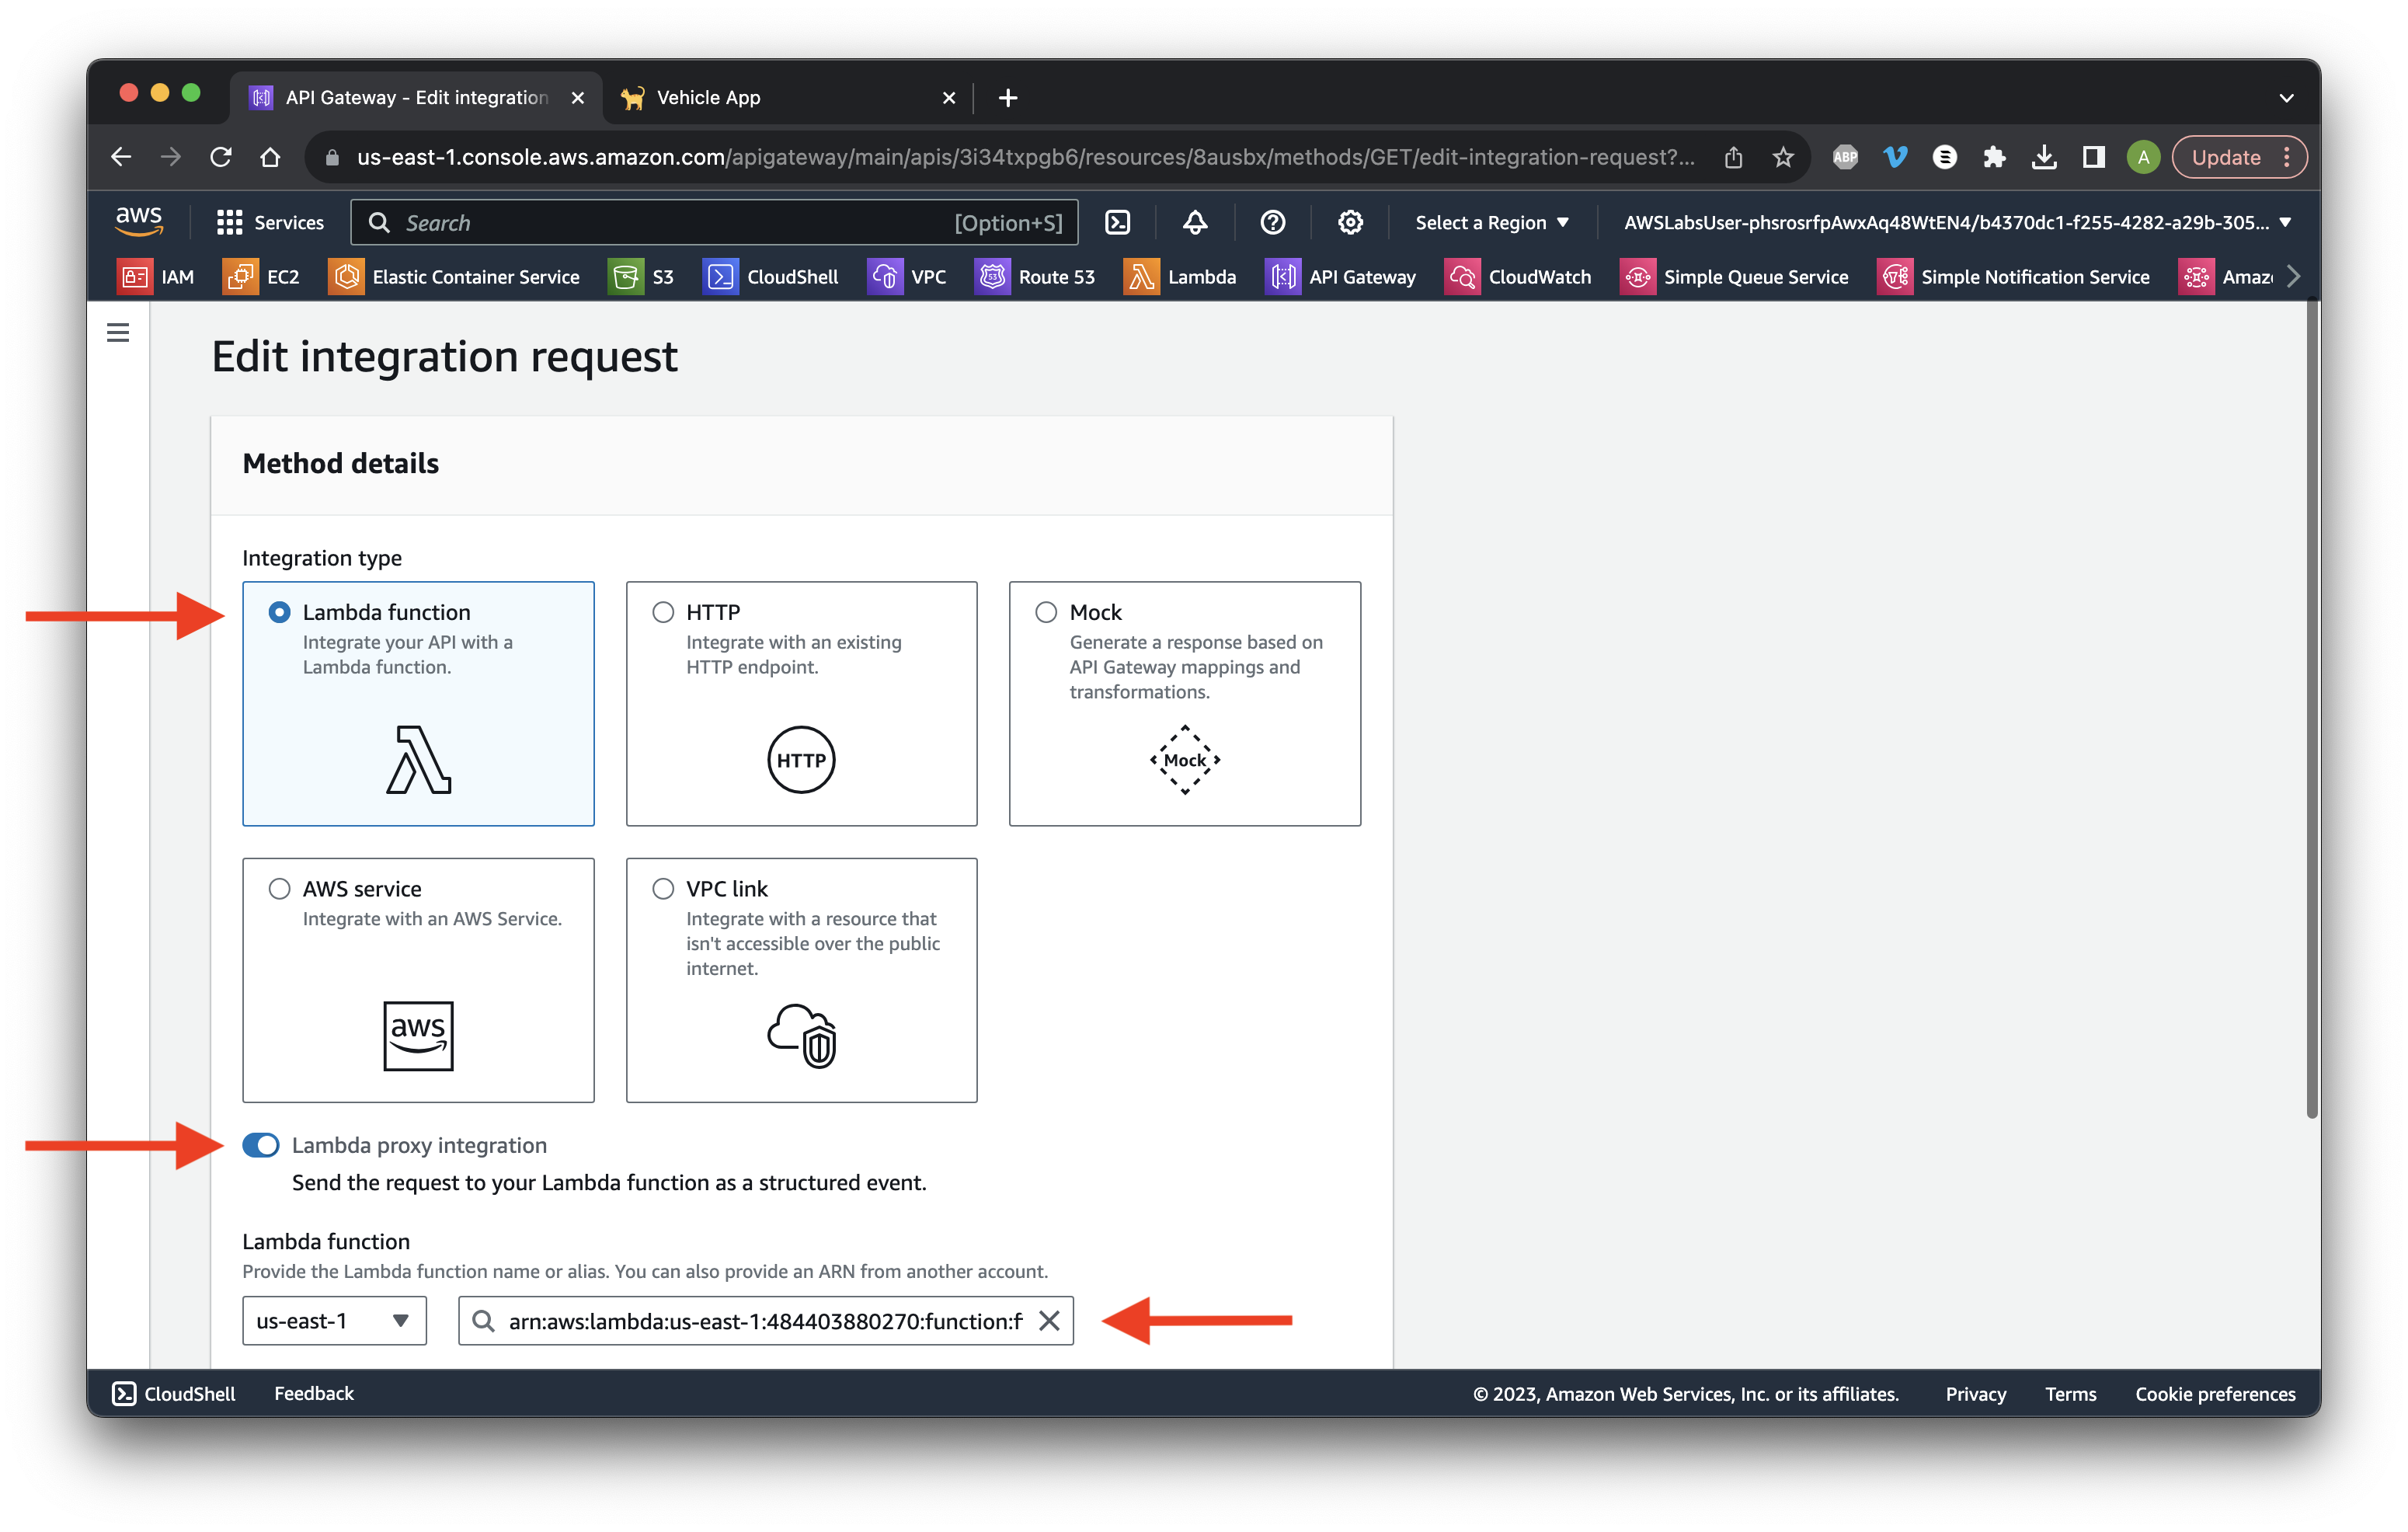This screenshot has height=1532, width=2408.
Task: Open the Terms link
Action: tap(2070, 1394)
